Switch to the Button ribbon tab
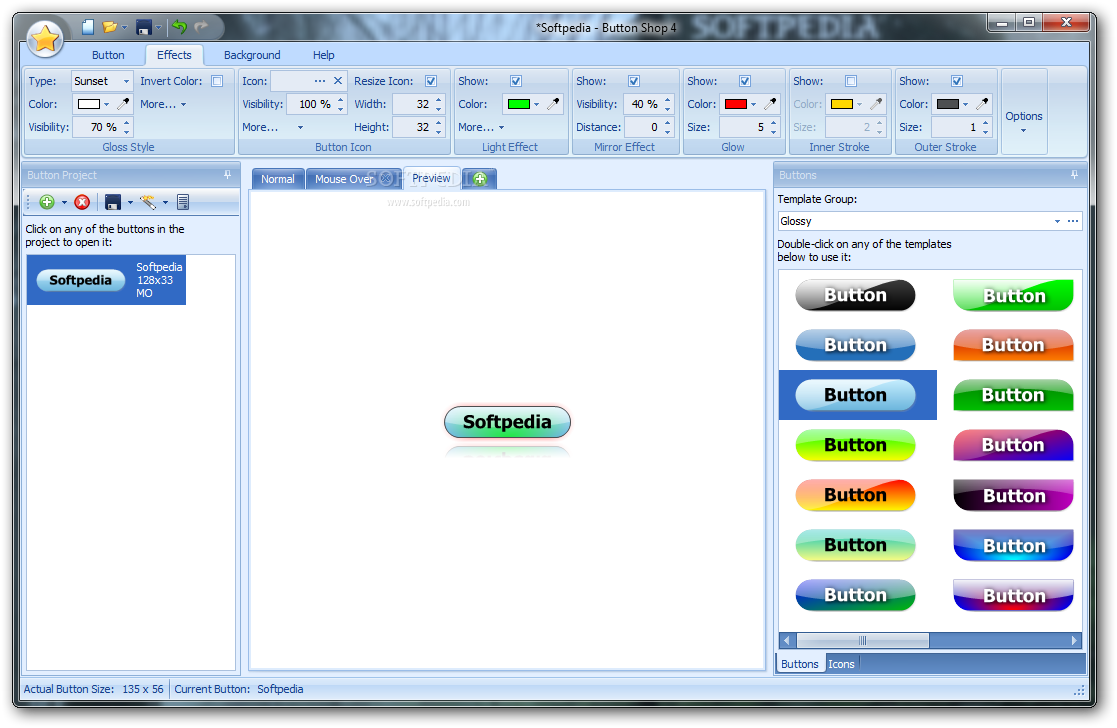This screenshot has height=728, width=1117. [108, 55]
